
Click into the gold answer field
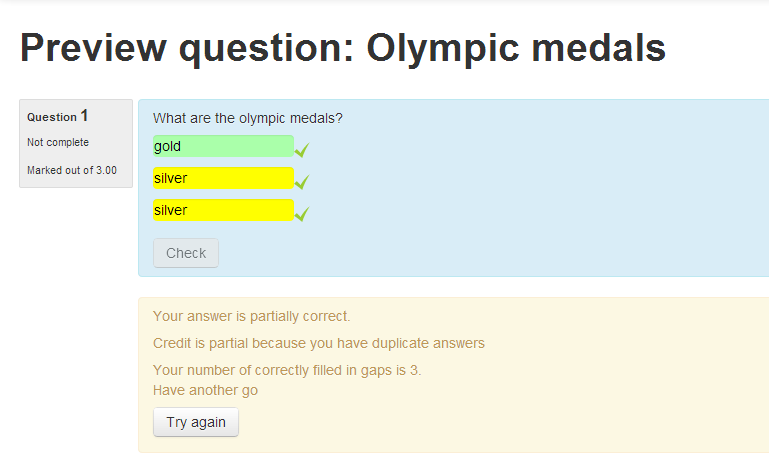(223, 146)
